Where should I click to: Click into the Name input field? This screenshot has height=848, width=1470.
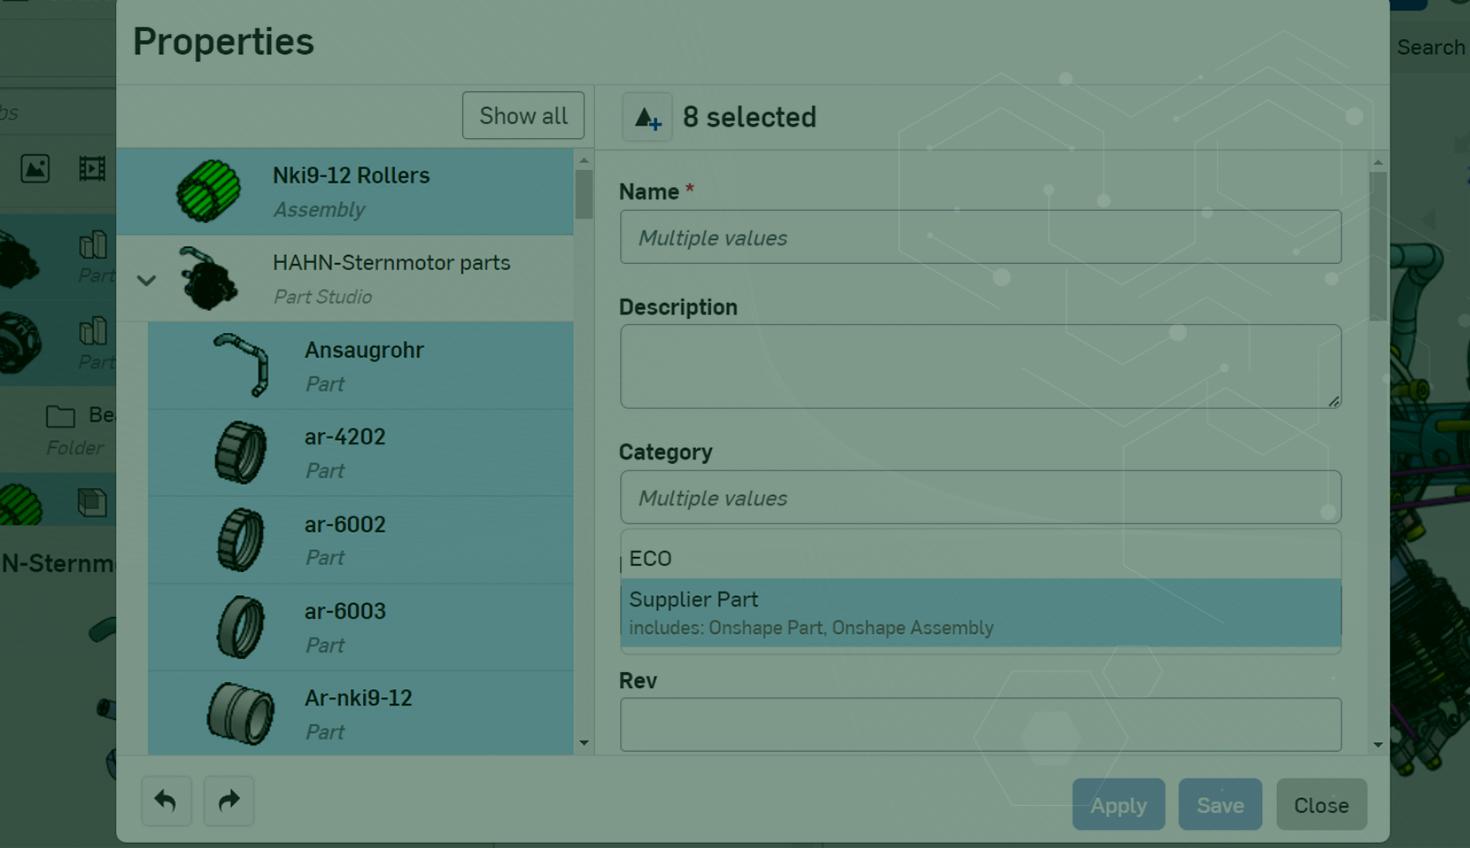coord(979,237)
